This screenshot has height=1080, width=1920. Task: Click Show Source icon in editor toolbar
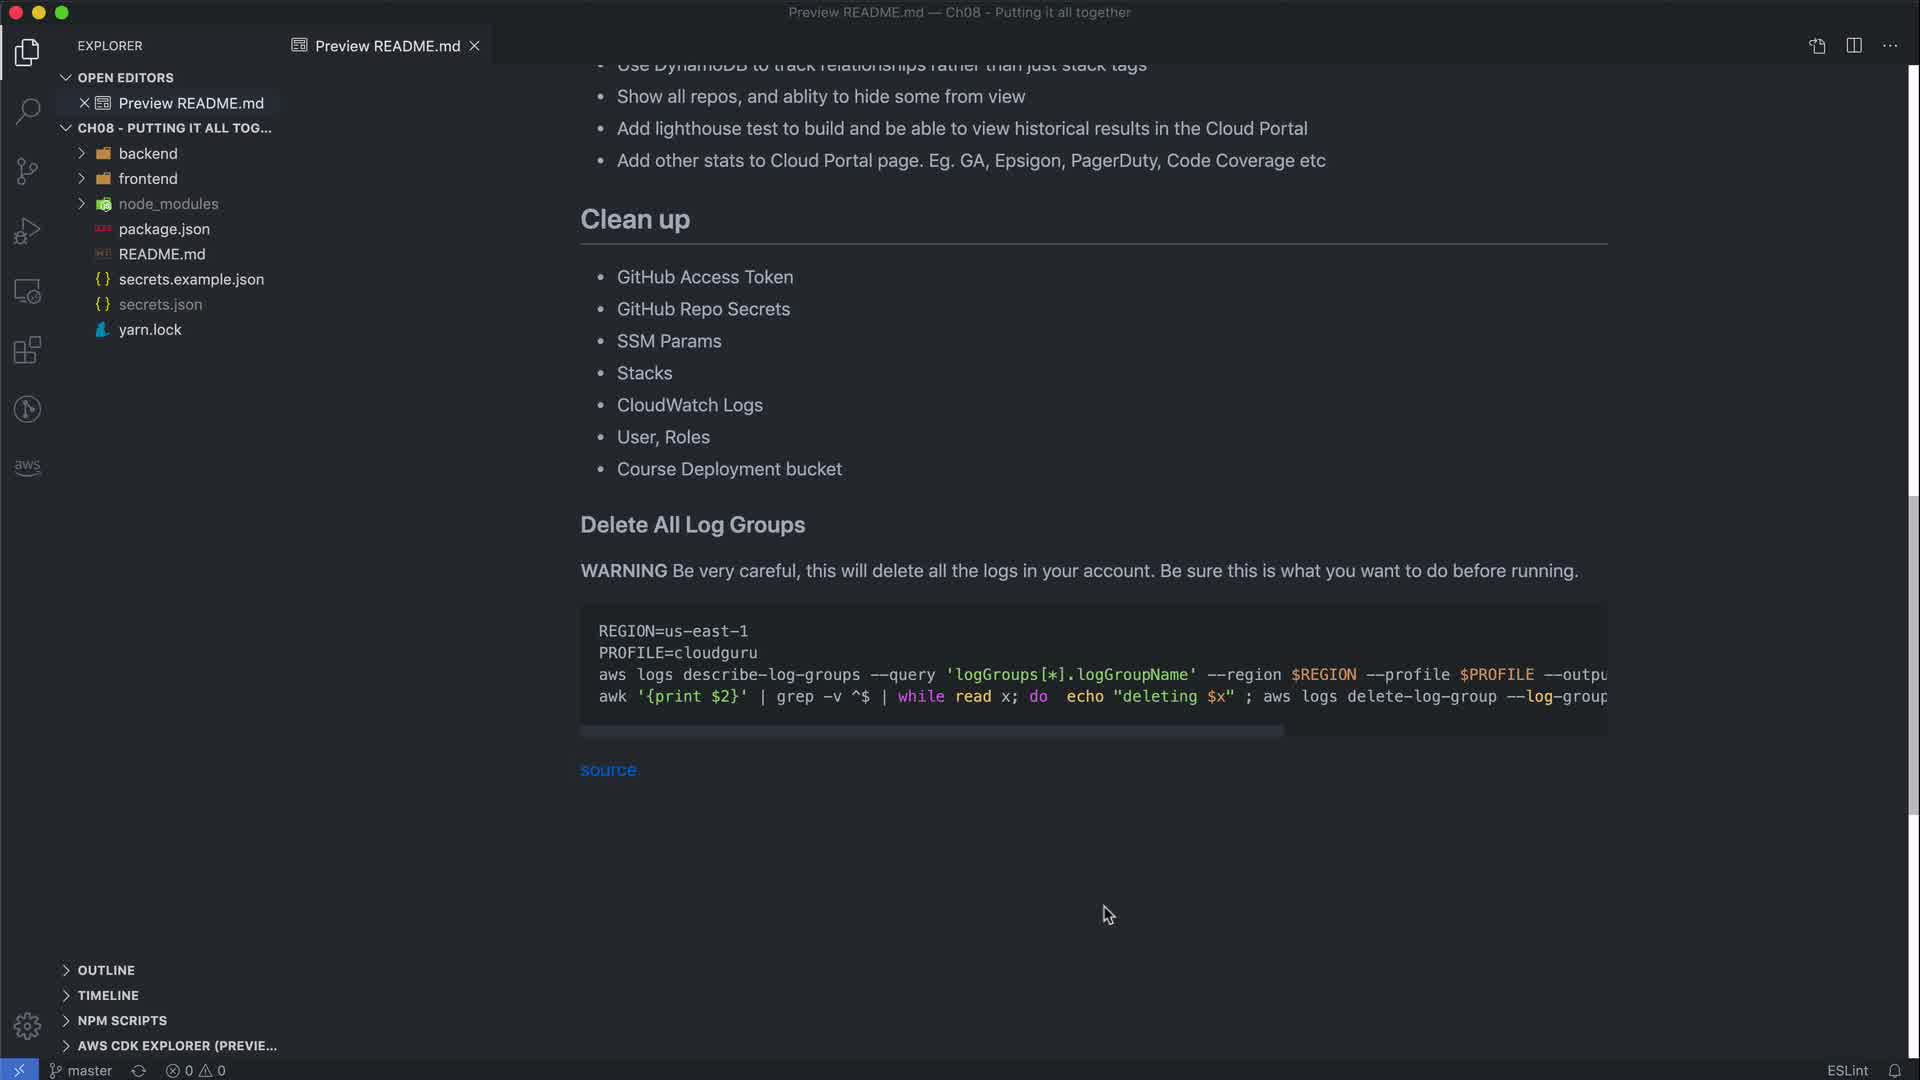pyautogui.click(x=1817, y=46)
